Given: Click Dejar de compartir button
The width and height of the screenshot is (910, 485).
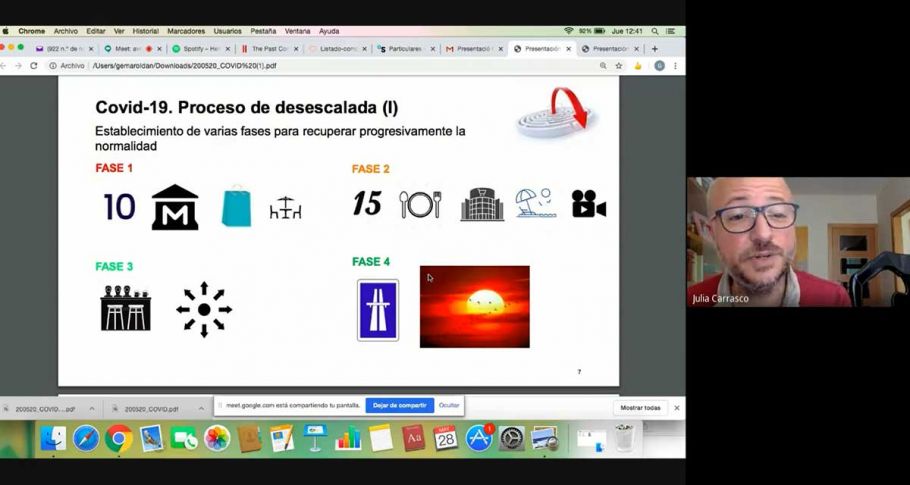Looking at the screenshot, I should coord(400,406).
